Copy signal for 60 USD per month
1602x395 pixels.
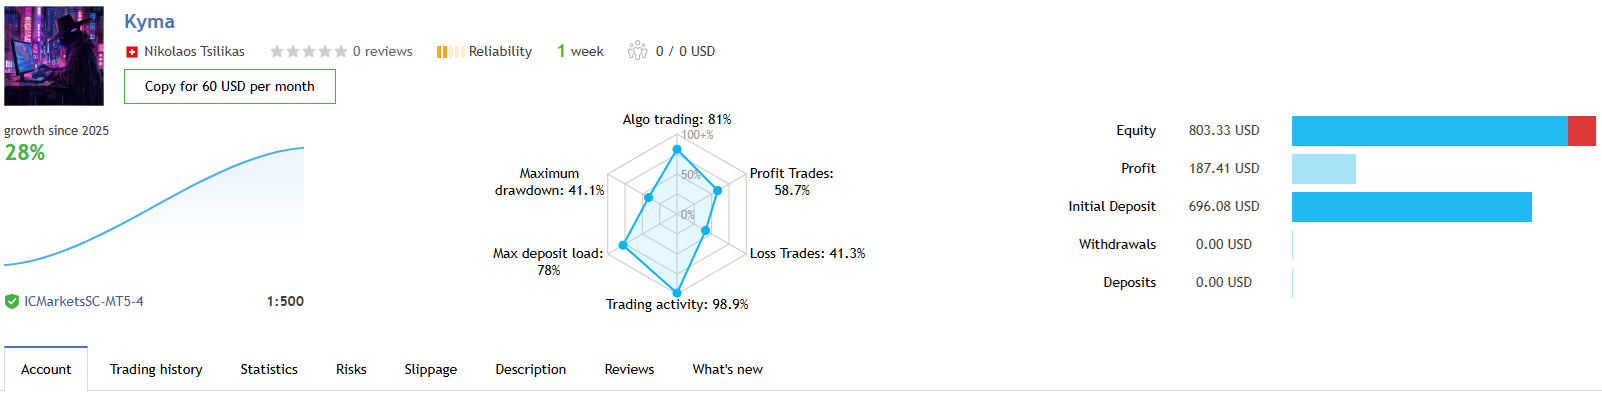point(230,87)
